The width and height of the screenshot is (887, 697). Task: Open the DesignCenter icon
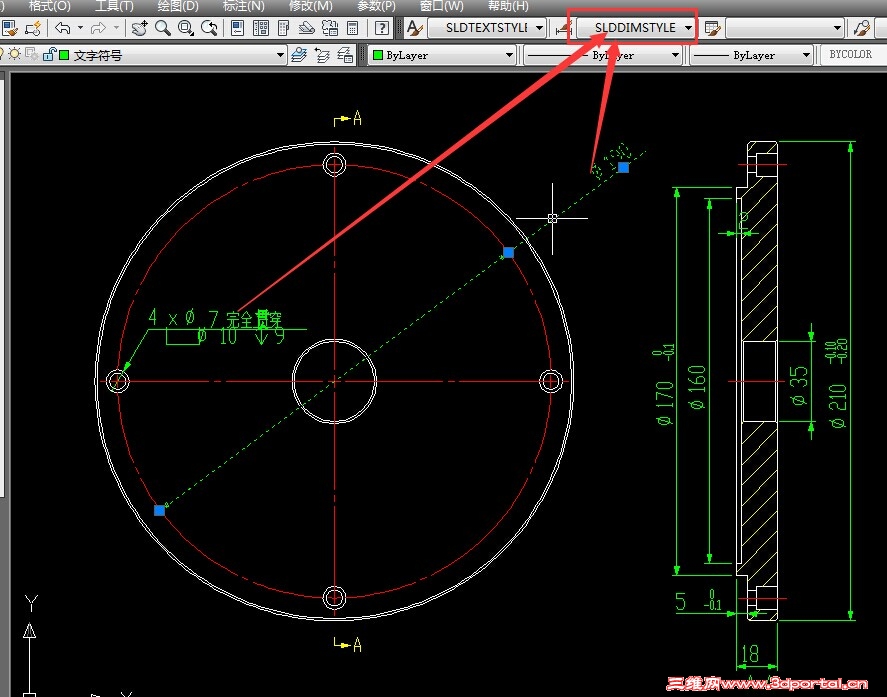pyautogui.click(x=261, y=28)
